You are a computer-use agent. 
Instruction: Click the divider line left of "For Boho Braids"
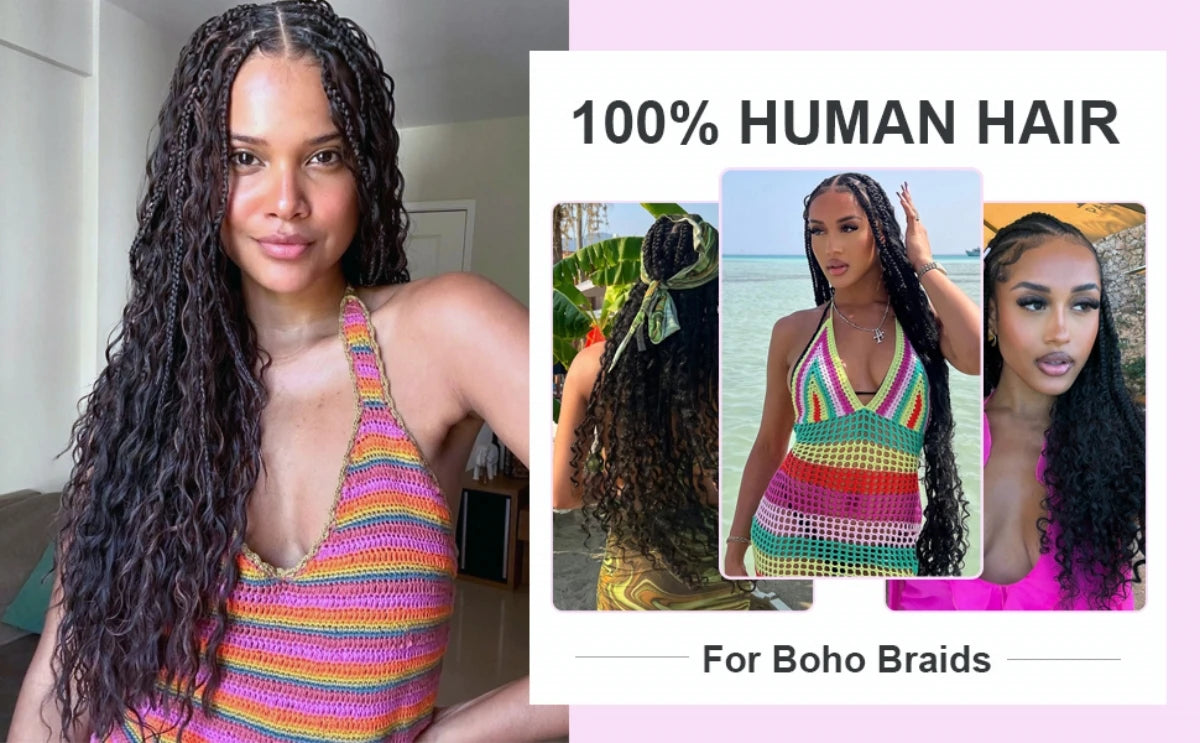click(x=632, y=658)
